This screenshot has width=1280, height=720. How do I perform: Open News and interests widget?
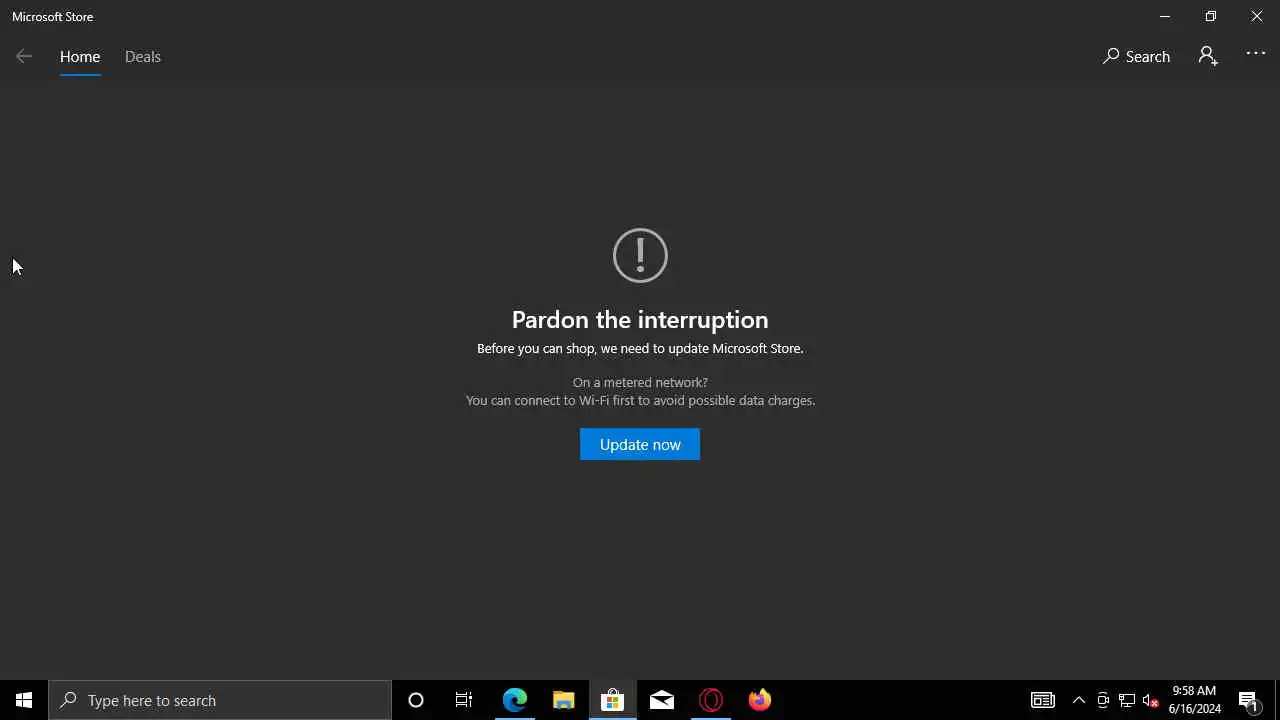point(1043,700)
